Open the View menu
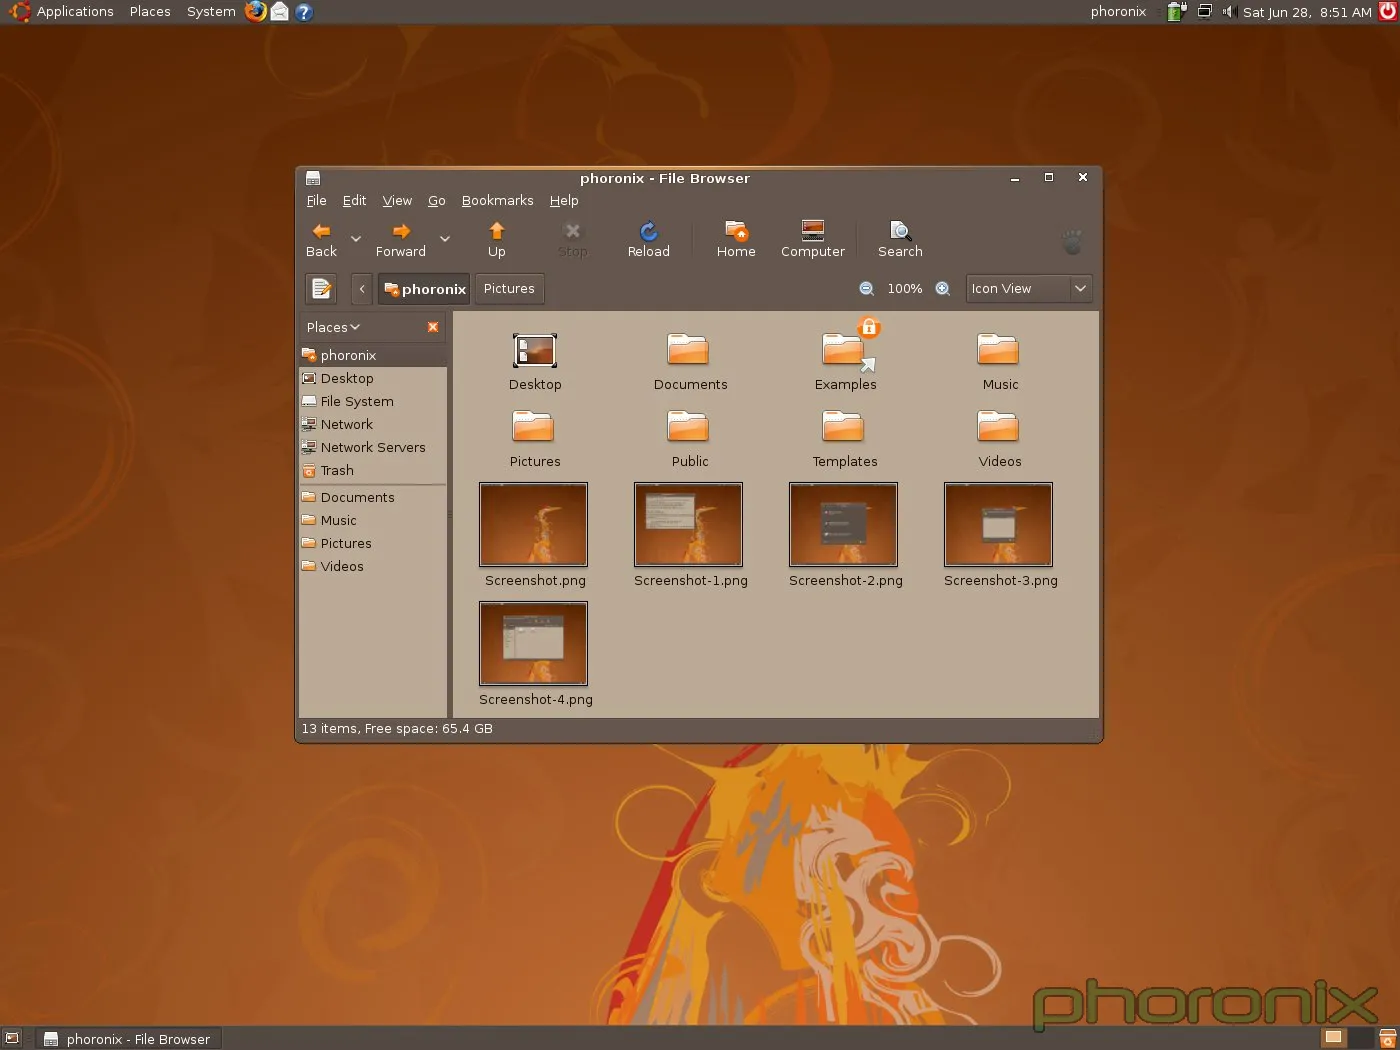1400x1050 pixels. point(397,200)
